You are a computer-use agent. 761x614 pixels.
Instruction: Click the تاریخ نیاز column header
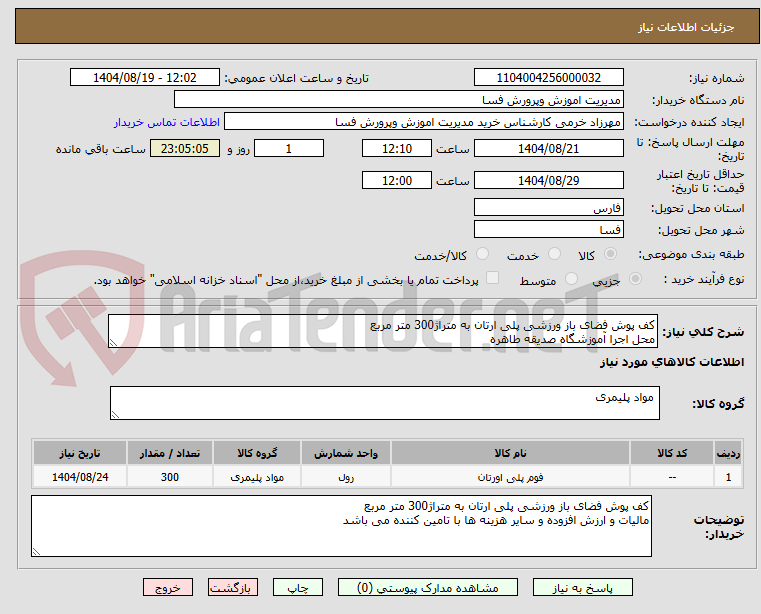tap(80, 453)
